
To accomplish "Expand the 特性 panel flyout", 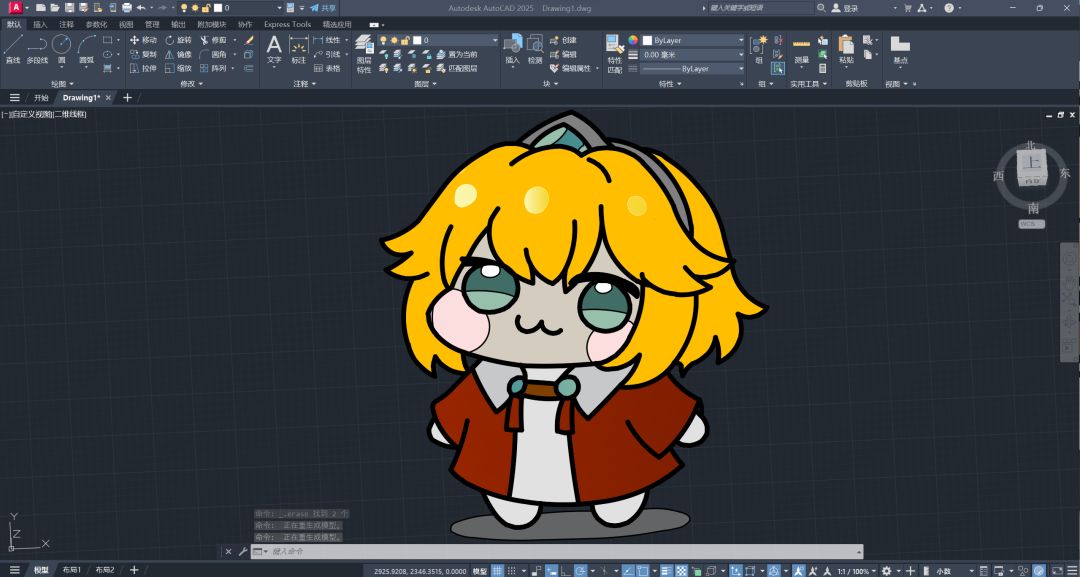I will (x=670, y=83).
